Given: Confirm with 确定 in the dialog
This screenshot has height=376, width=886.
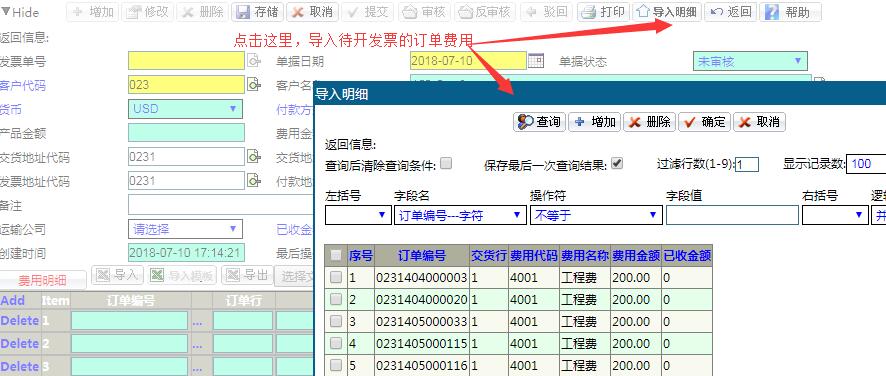Looking at the screenshot, I should pos(704,122).
